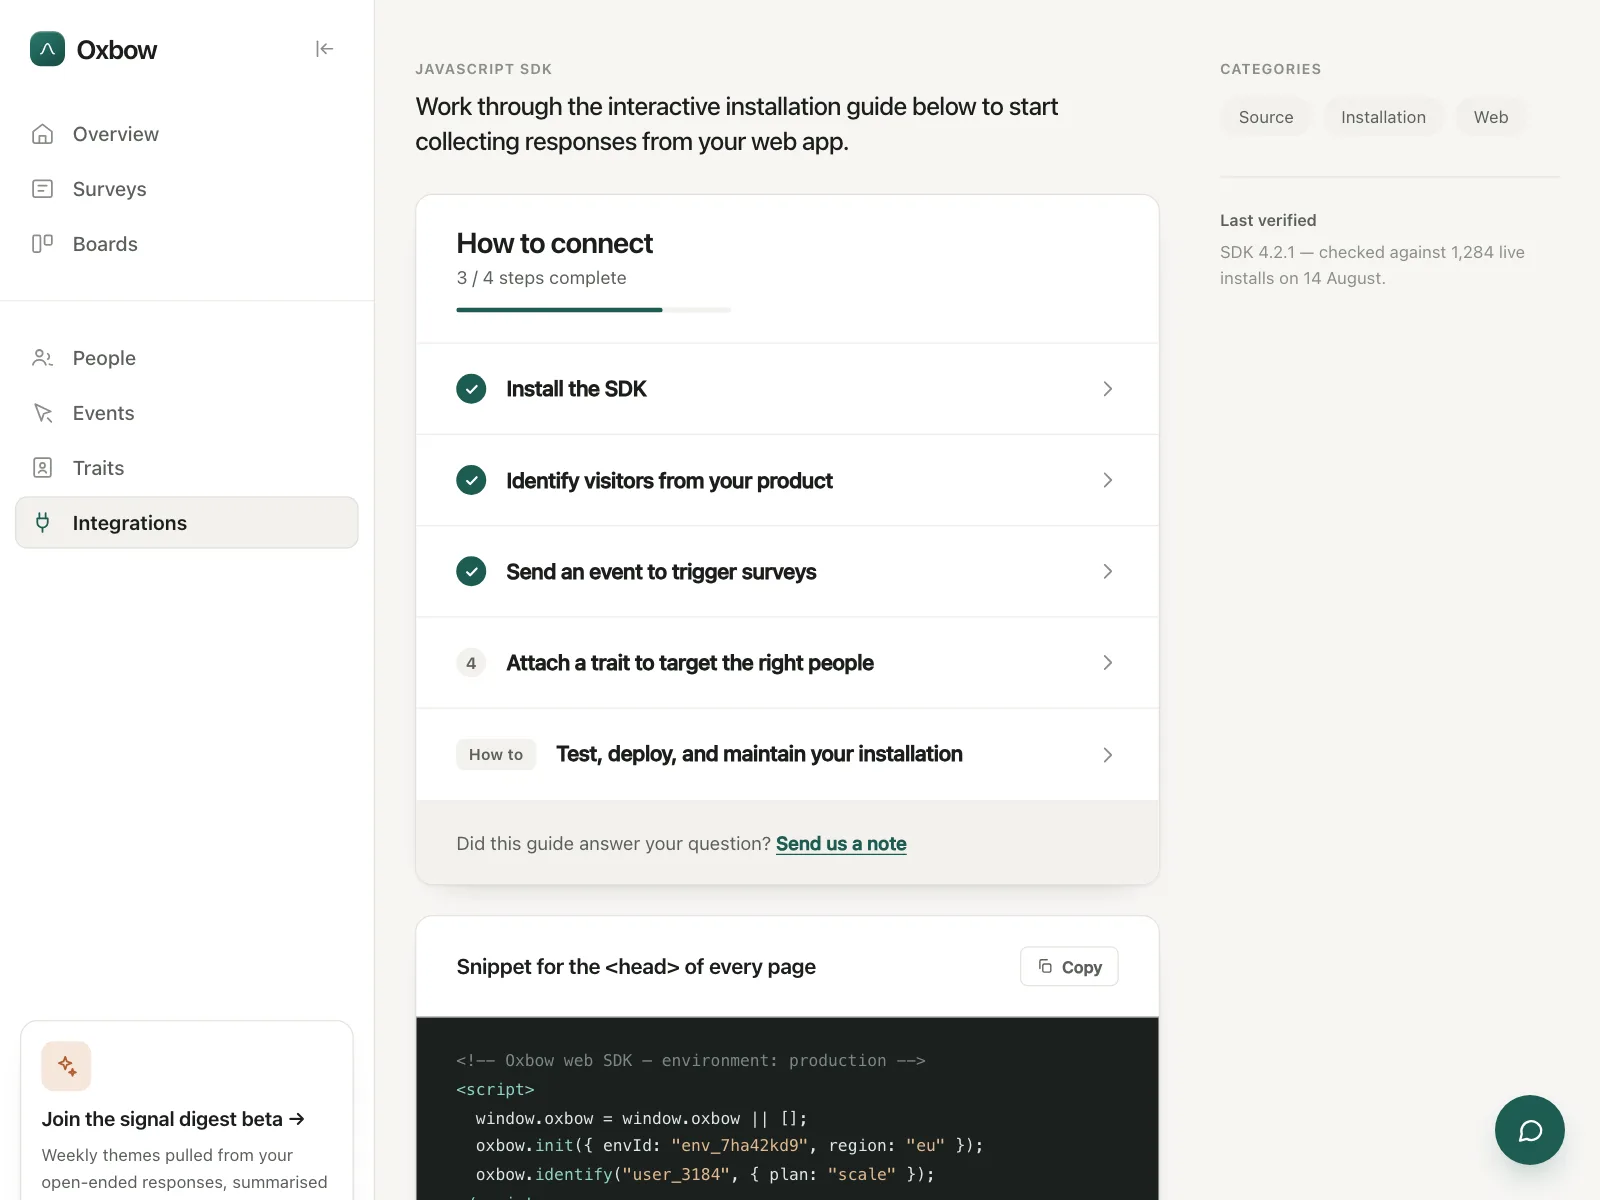Open the Overview page
The width and height of the screenshot is (1600, 1200).
tap(187, 134)
